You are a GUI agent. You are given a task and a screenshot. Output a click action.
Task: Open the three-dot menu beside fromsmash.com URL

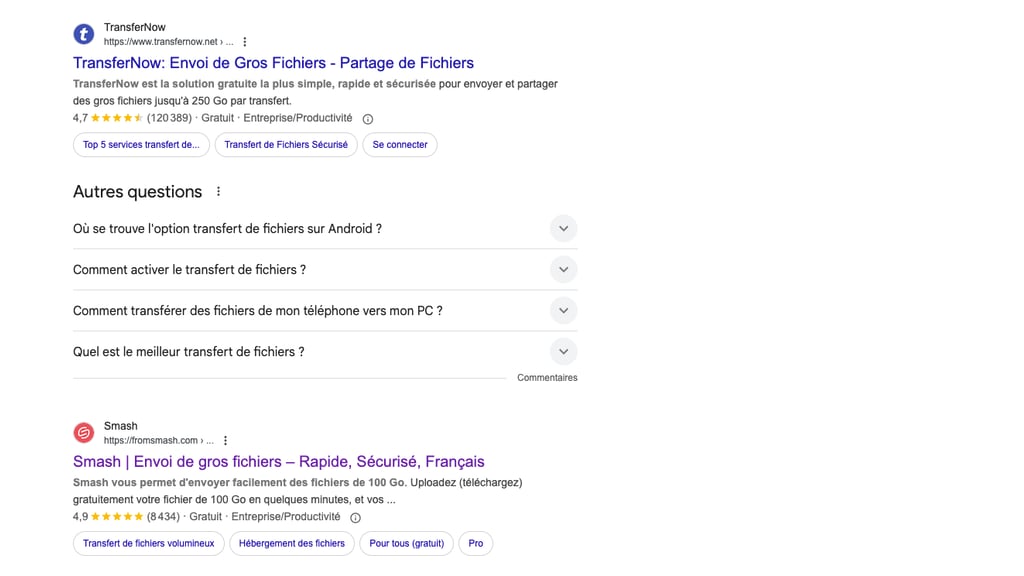[x=225, y=440]
